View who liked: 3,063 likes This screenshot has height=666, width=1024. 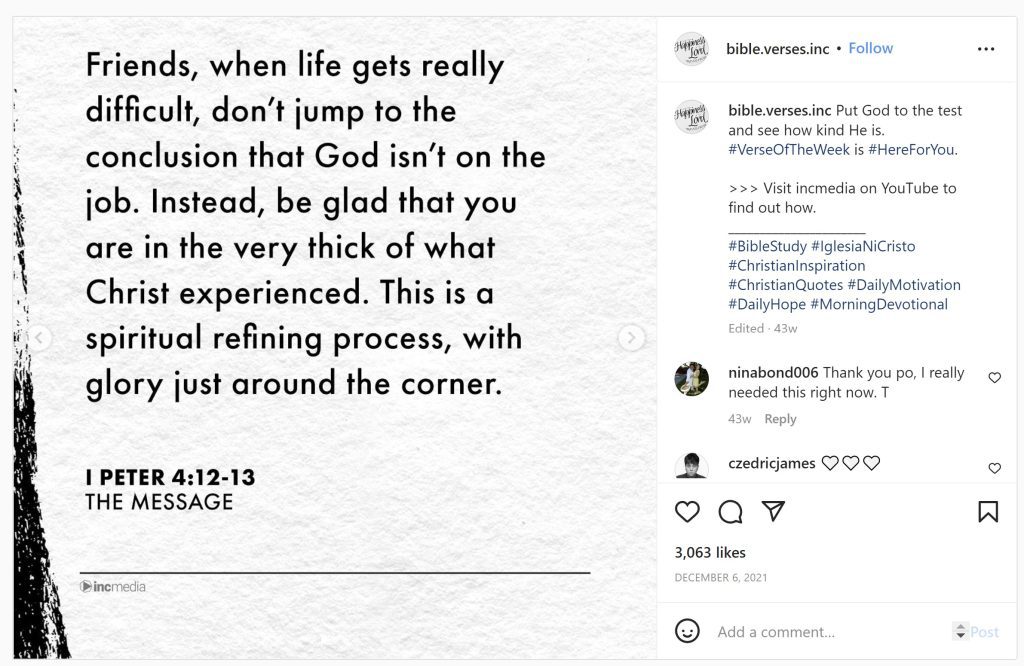click(710, 552)
